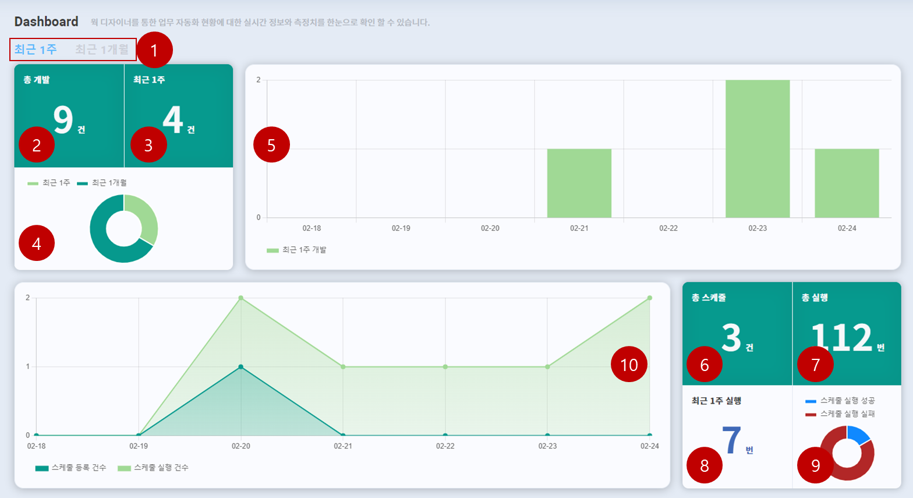This screenshot has width=913, height=498.
Task: Toggle the 스케줄 실행 건수 legend item
Action: [153, 468]
